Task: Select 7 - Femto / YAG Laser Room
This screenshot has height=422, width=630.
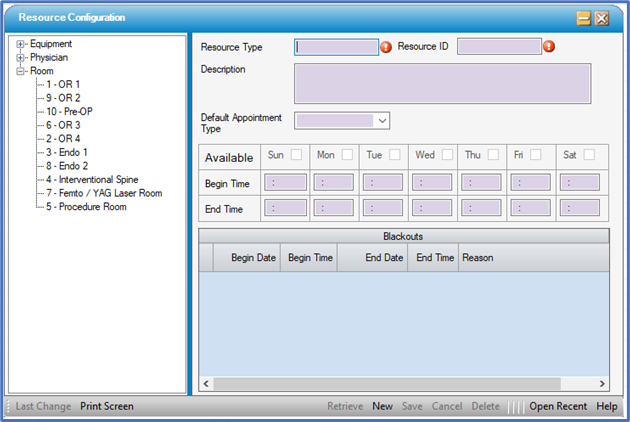Action: pos(103,193)
